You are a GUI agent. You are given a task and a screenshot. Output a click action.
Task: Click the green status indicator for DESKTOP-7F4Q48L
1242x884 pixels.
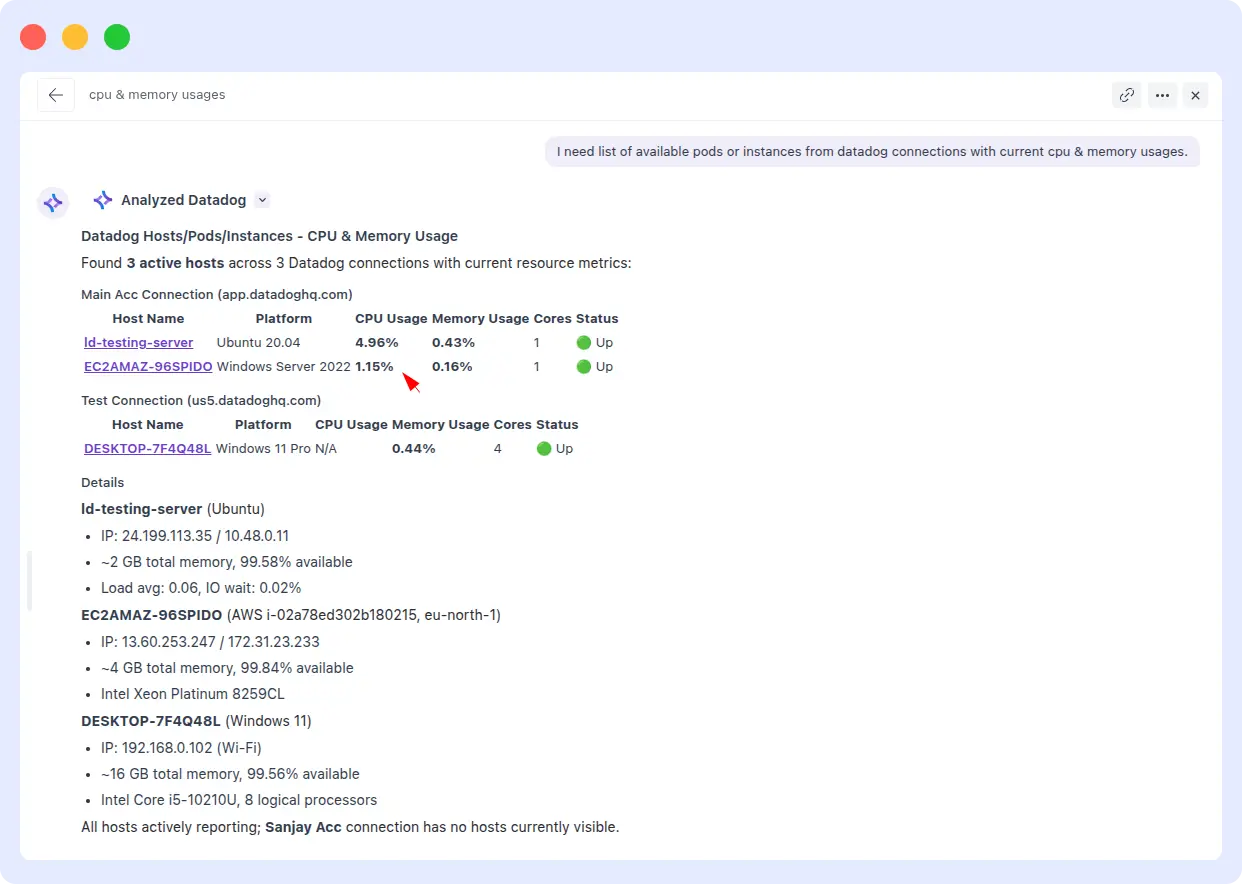(x=543, y=448)
